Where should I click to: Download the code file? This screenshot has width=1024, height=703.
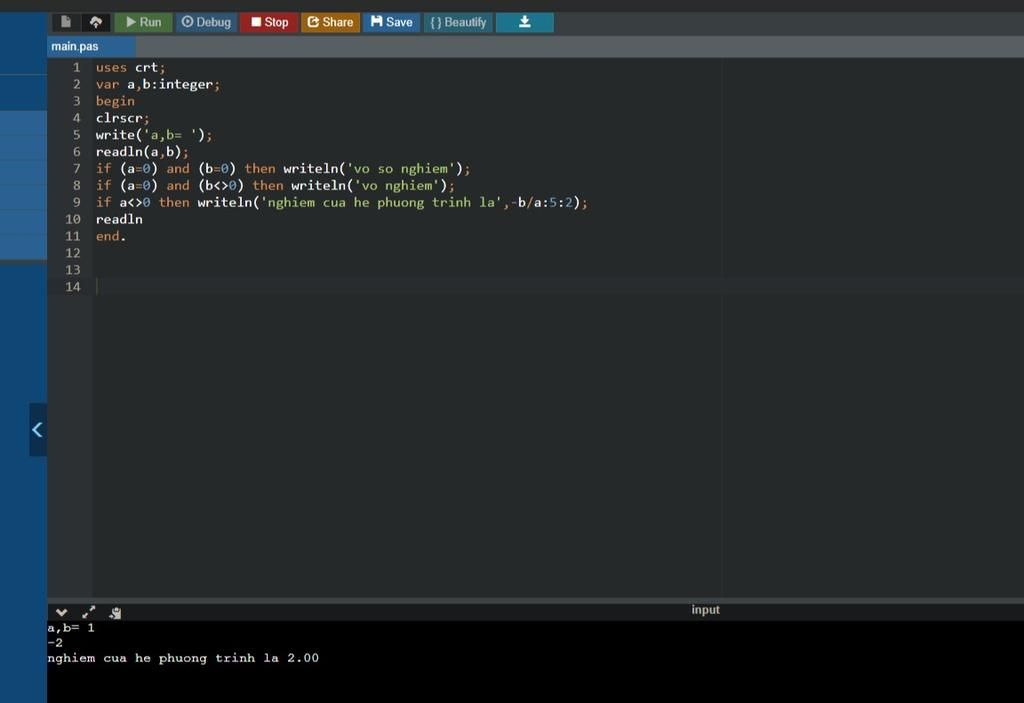click(524, 22)
